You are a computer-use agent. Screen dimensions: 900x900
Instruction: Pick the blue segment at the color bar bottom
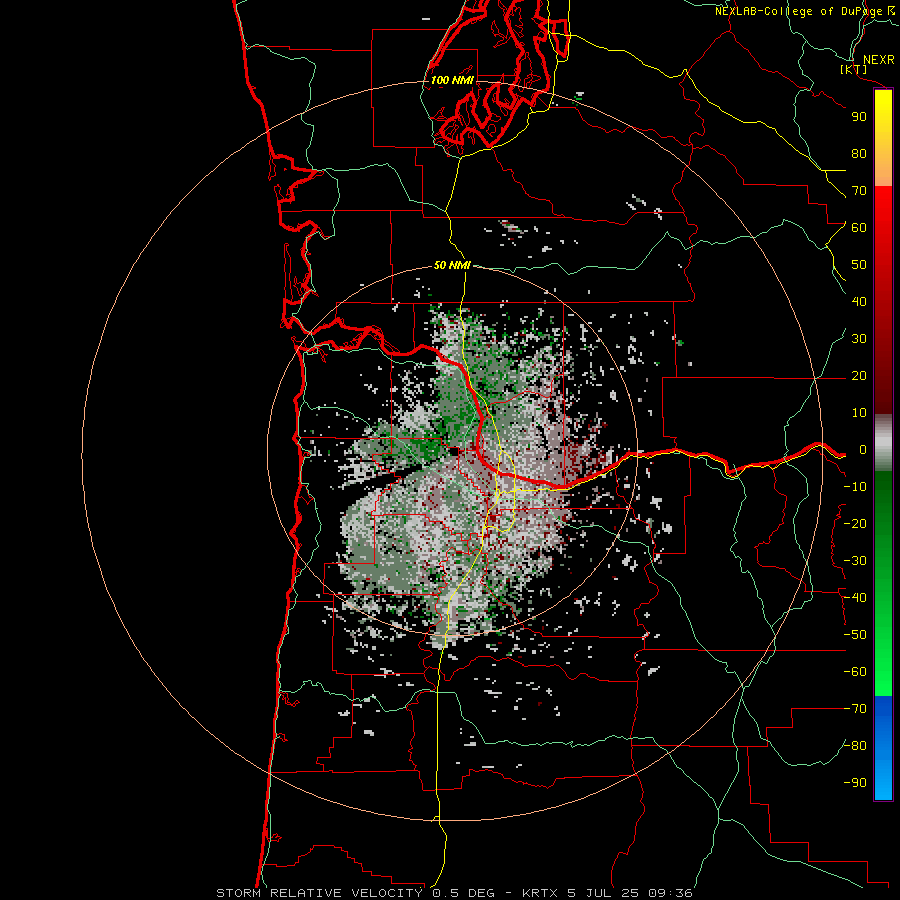(x=883, y=748)
